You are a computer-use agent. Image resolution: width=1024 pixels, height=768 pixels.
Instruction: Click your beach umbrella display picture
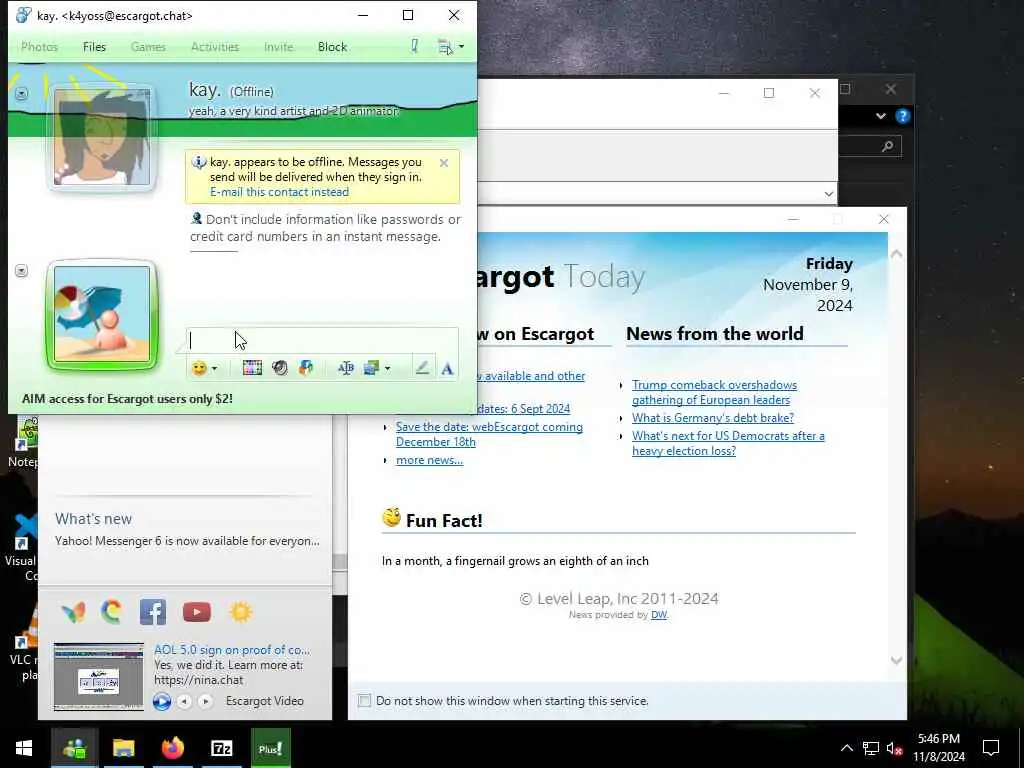pos(102,314)
